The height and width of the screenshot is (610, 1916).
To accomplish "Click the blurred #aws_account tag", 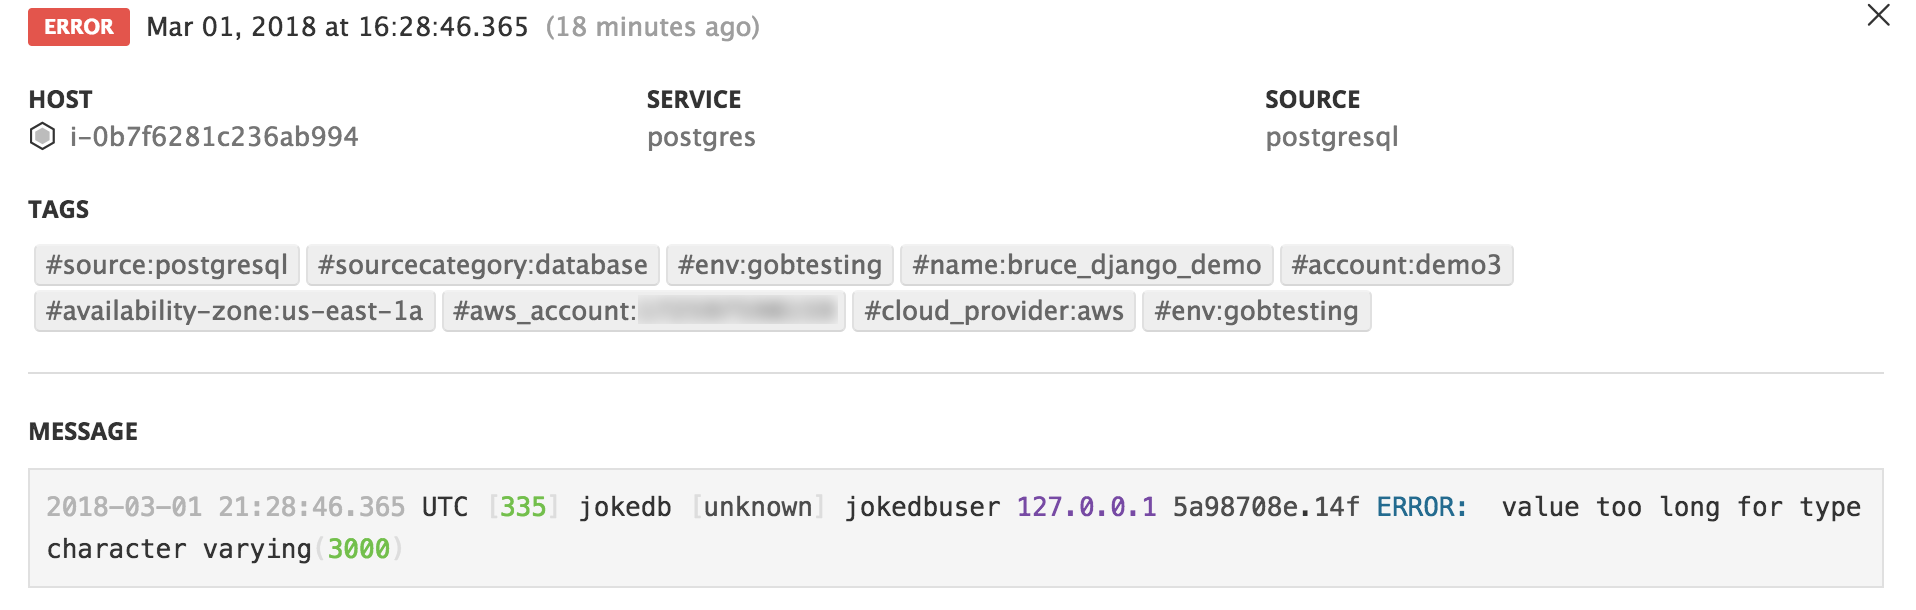I will pos(647,311).
